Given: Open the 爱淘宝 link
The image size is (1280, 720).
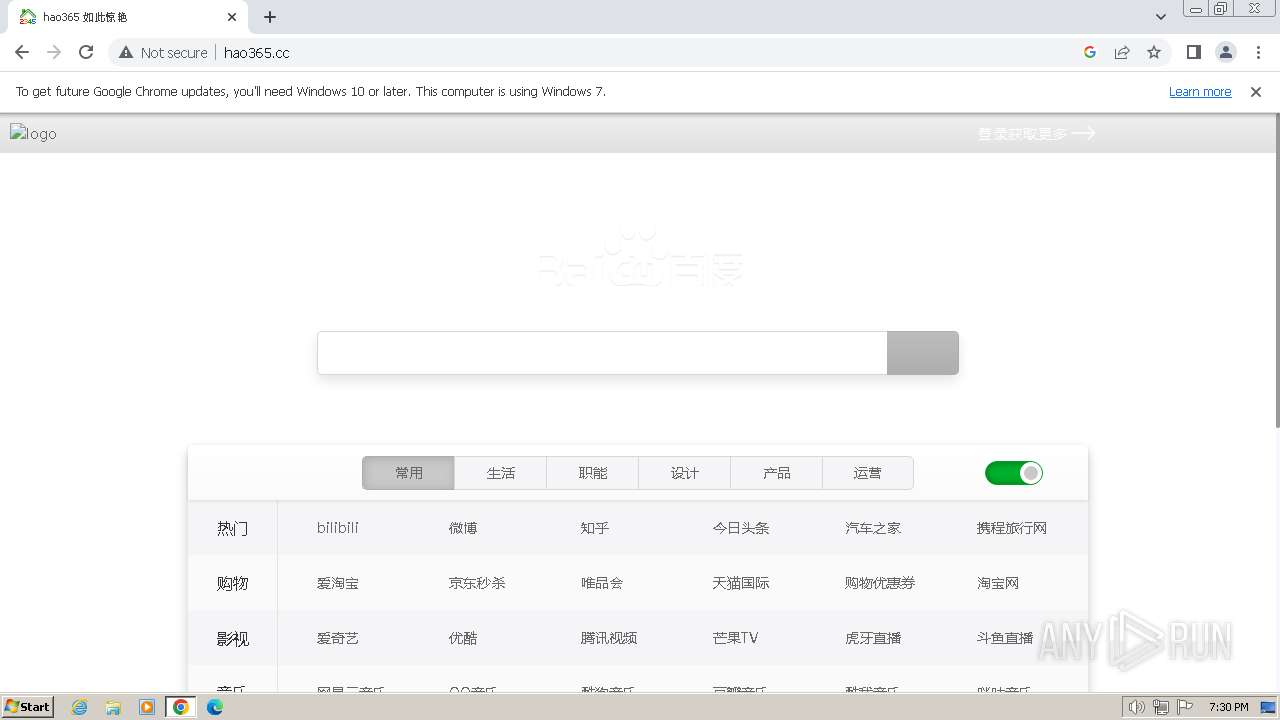Looking at the screenshot, I should tap(338, 583).
